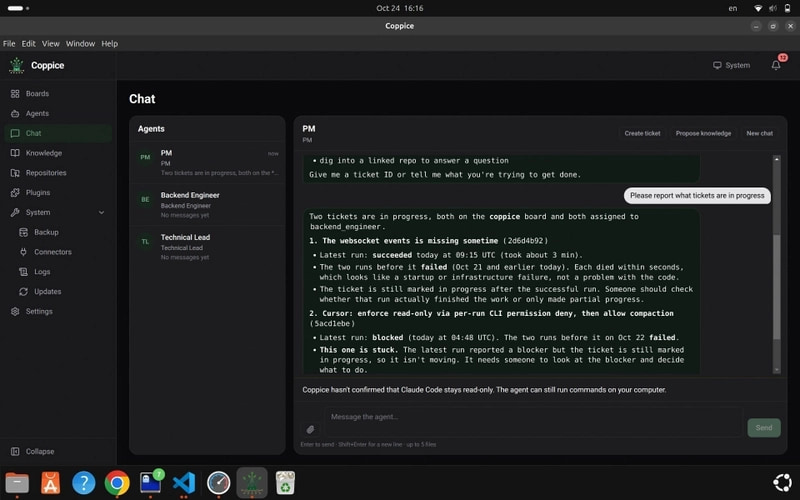Image resolution: width=800 pixels, height=500 pixels.
Task: Click the scroll up arrow in chat
Action: 777,159
